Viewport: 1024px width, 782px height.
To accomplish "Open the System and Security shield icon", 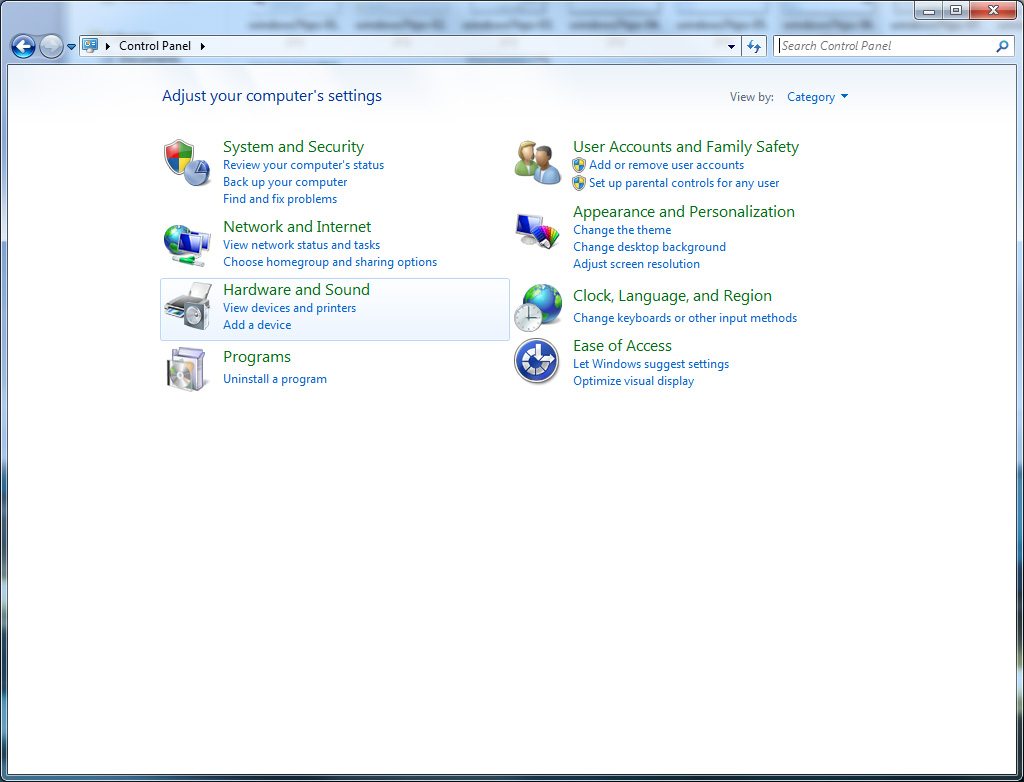I will (187, 162).
